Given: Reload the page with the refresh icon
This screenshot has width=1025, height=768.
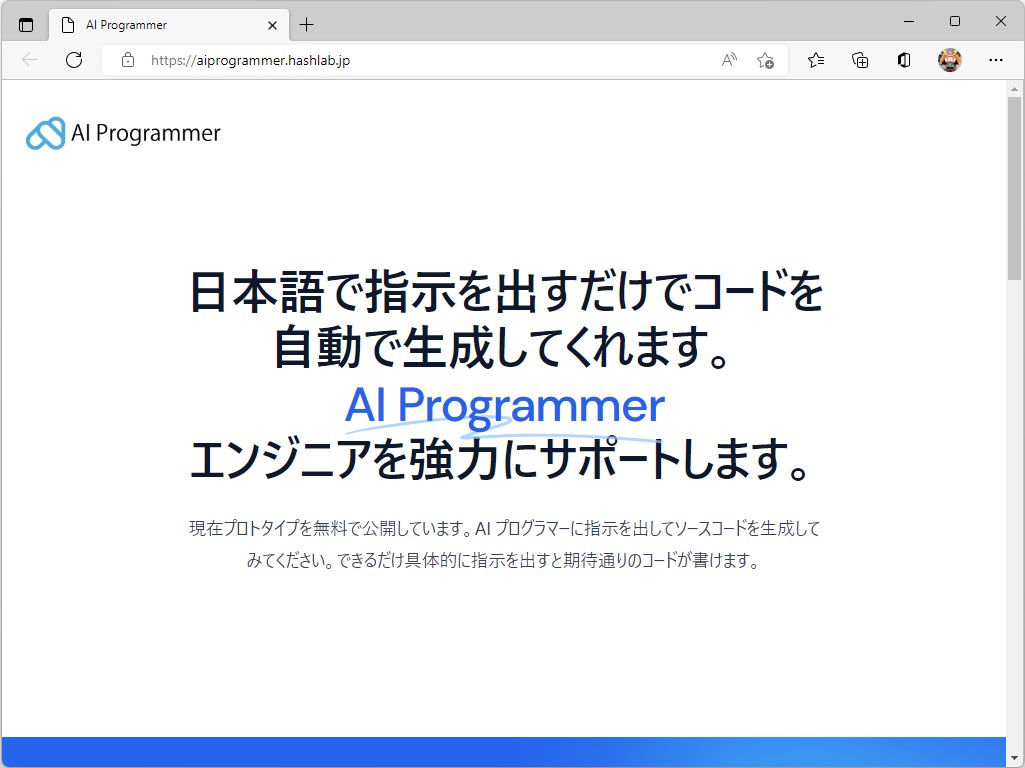Looking at the screenshot, I should click(73, 60).
